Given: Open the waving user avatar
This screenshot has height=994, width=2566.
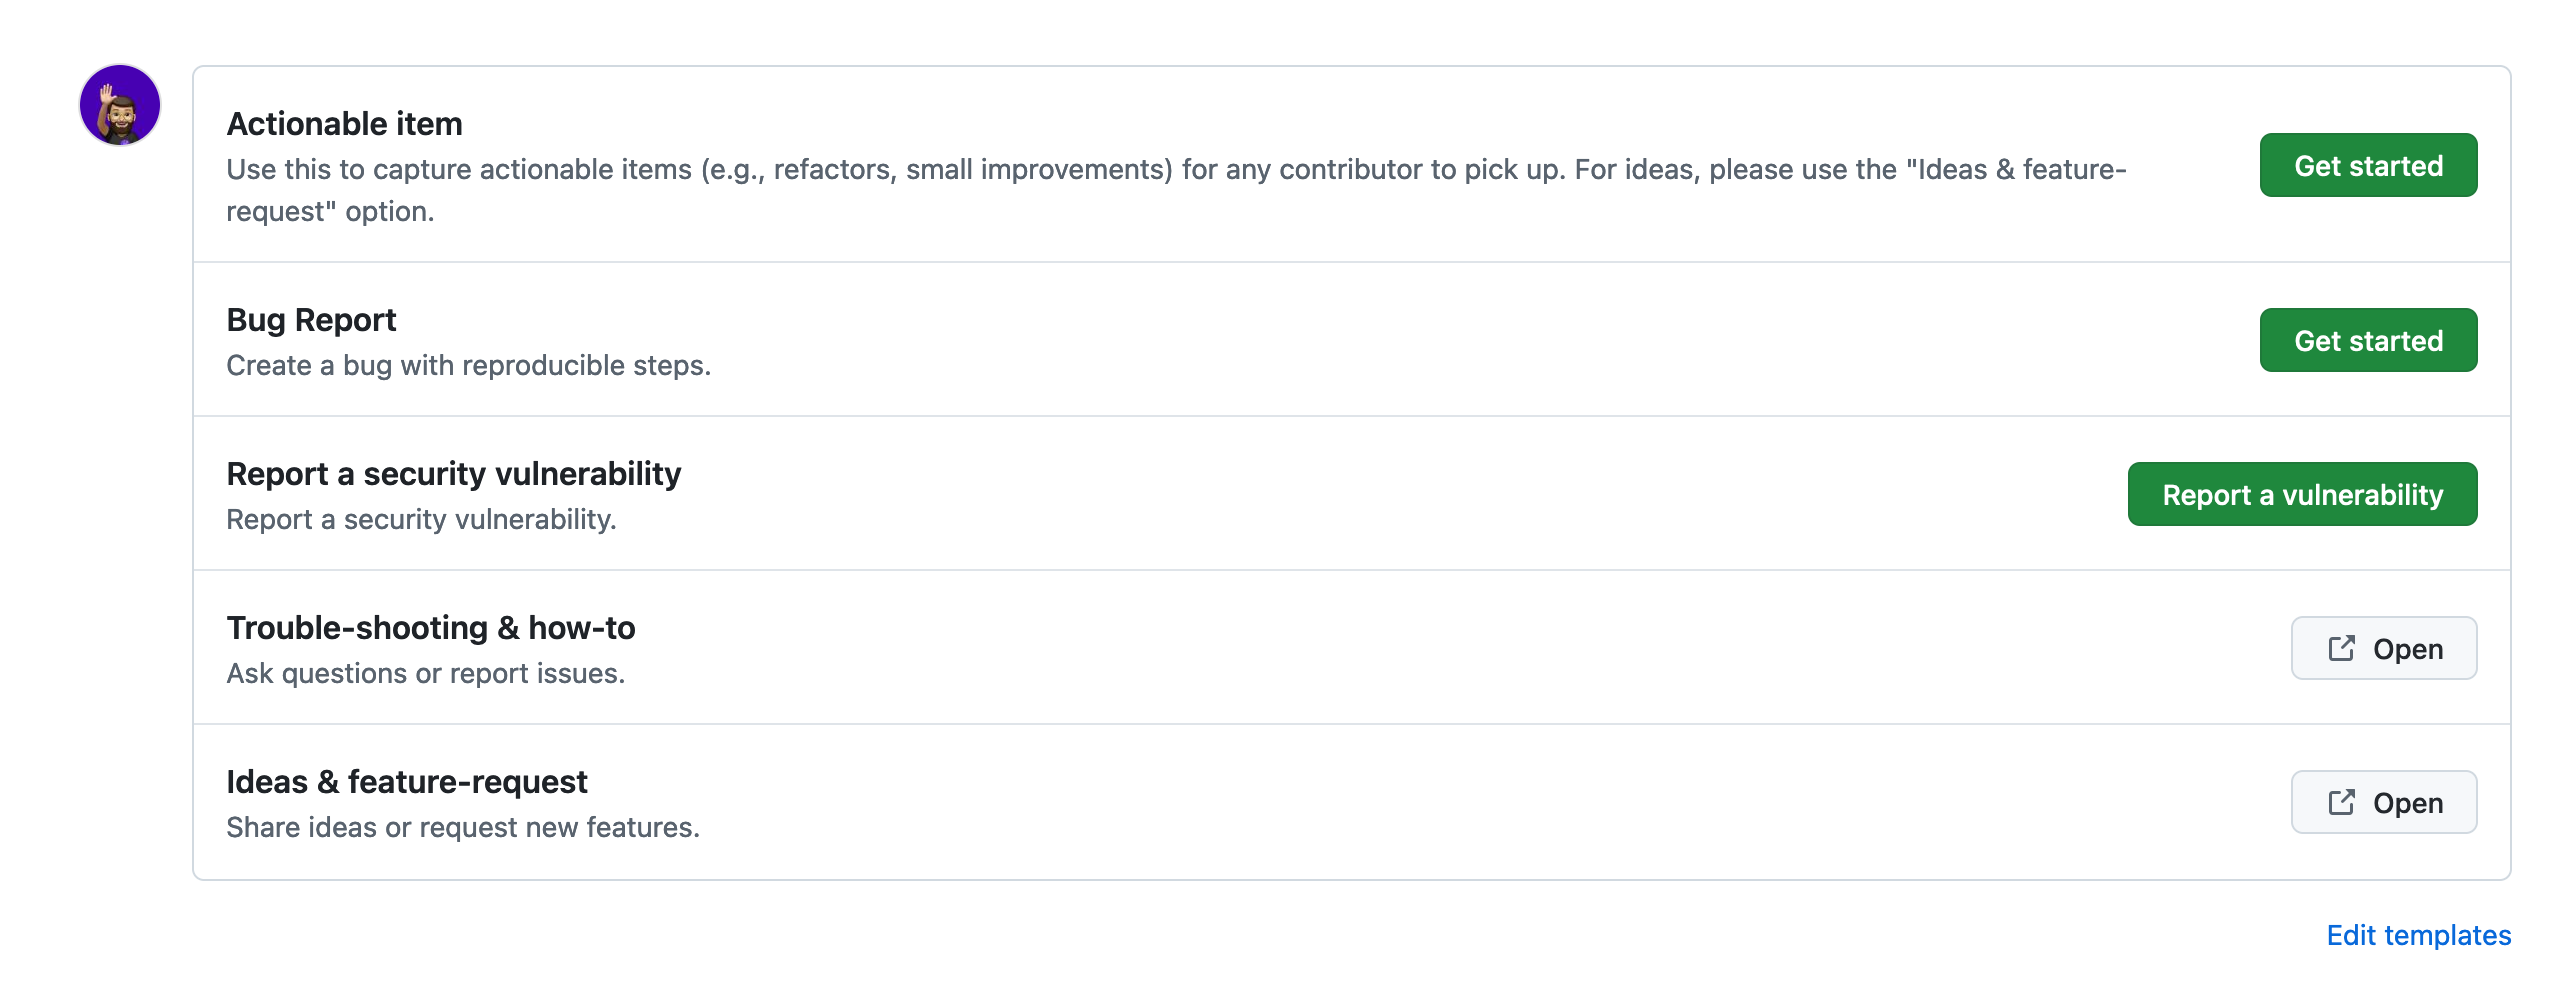Looking at the screenshot, I should point(120,105).
